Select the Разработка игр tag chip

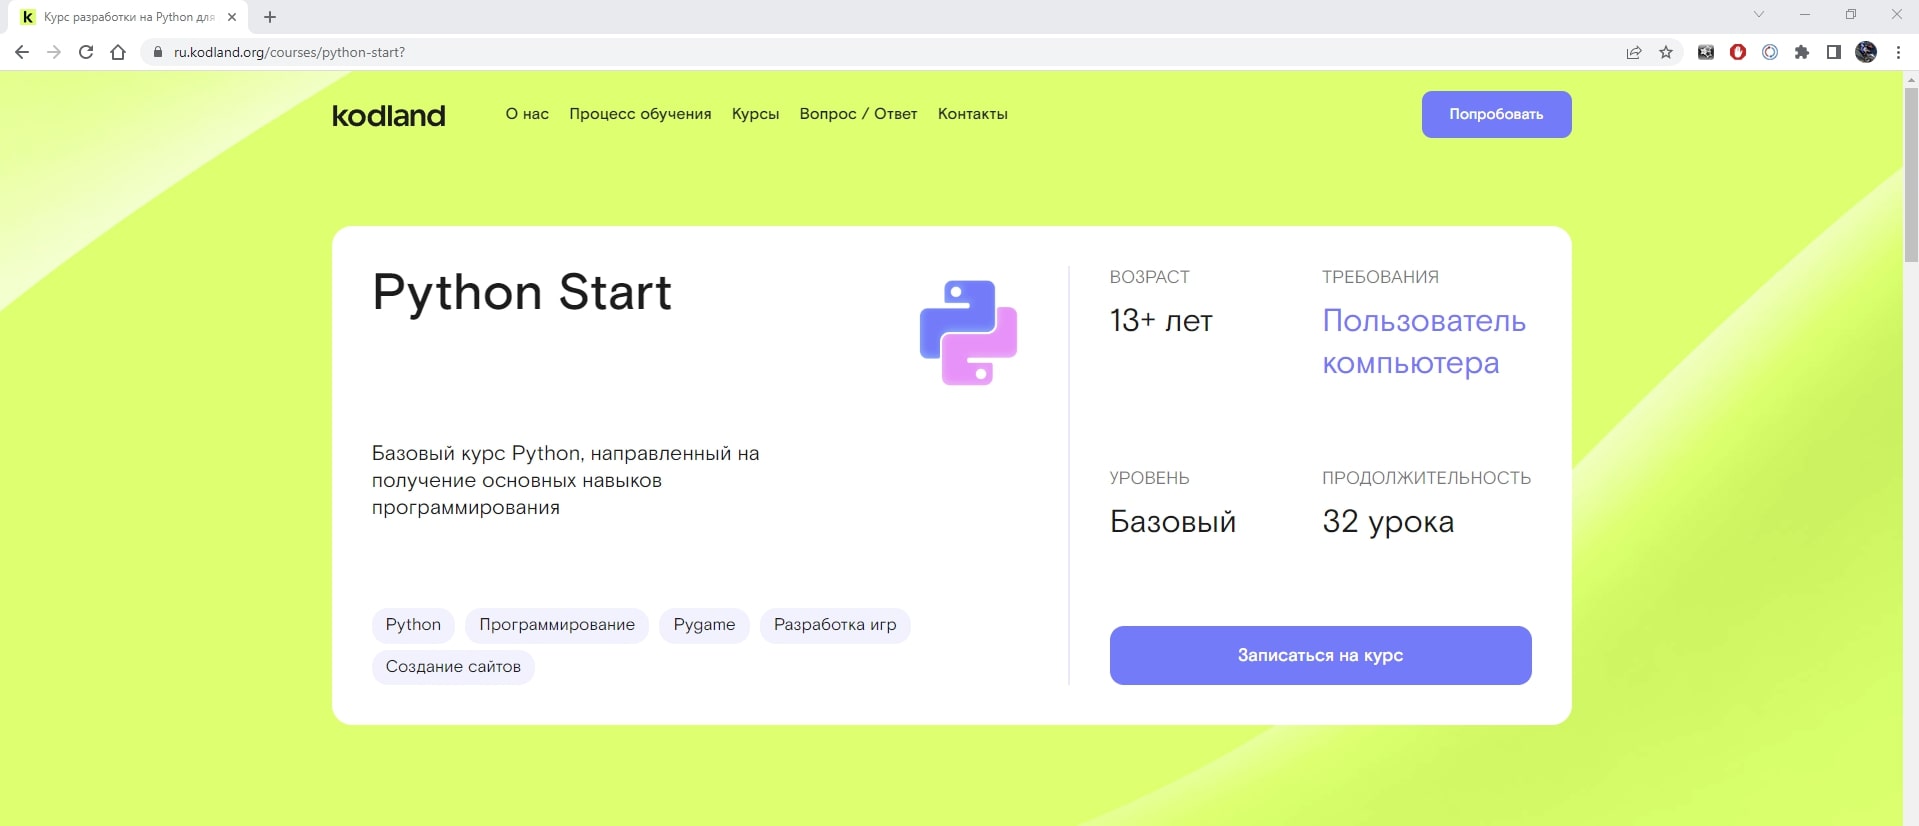point(835,625)
